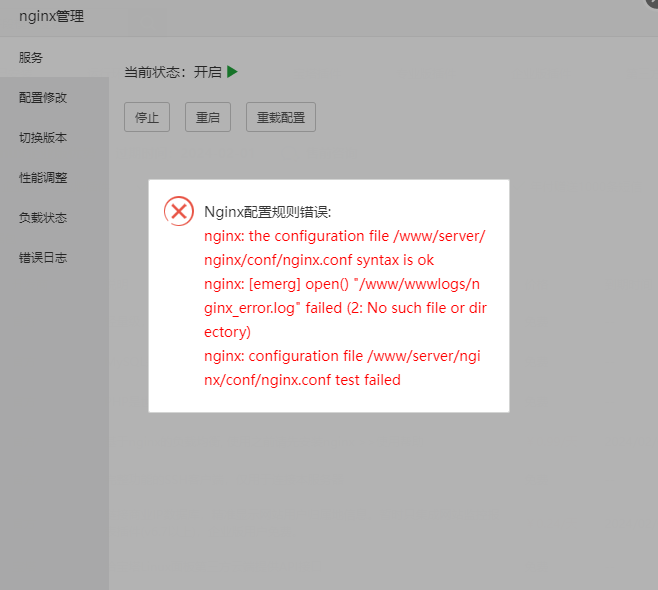Image resolution: width=658 pixels, height=590 pixels.
Task: Click the 当前状态: 开启 status text
Action: point(173,72)
